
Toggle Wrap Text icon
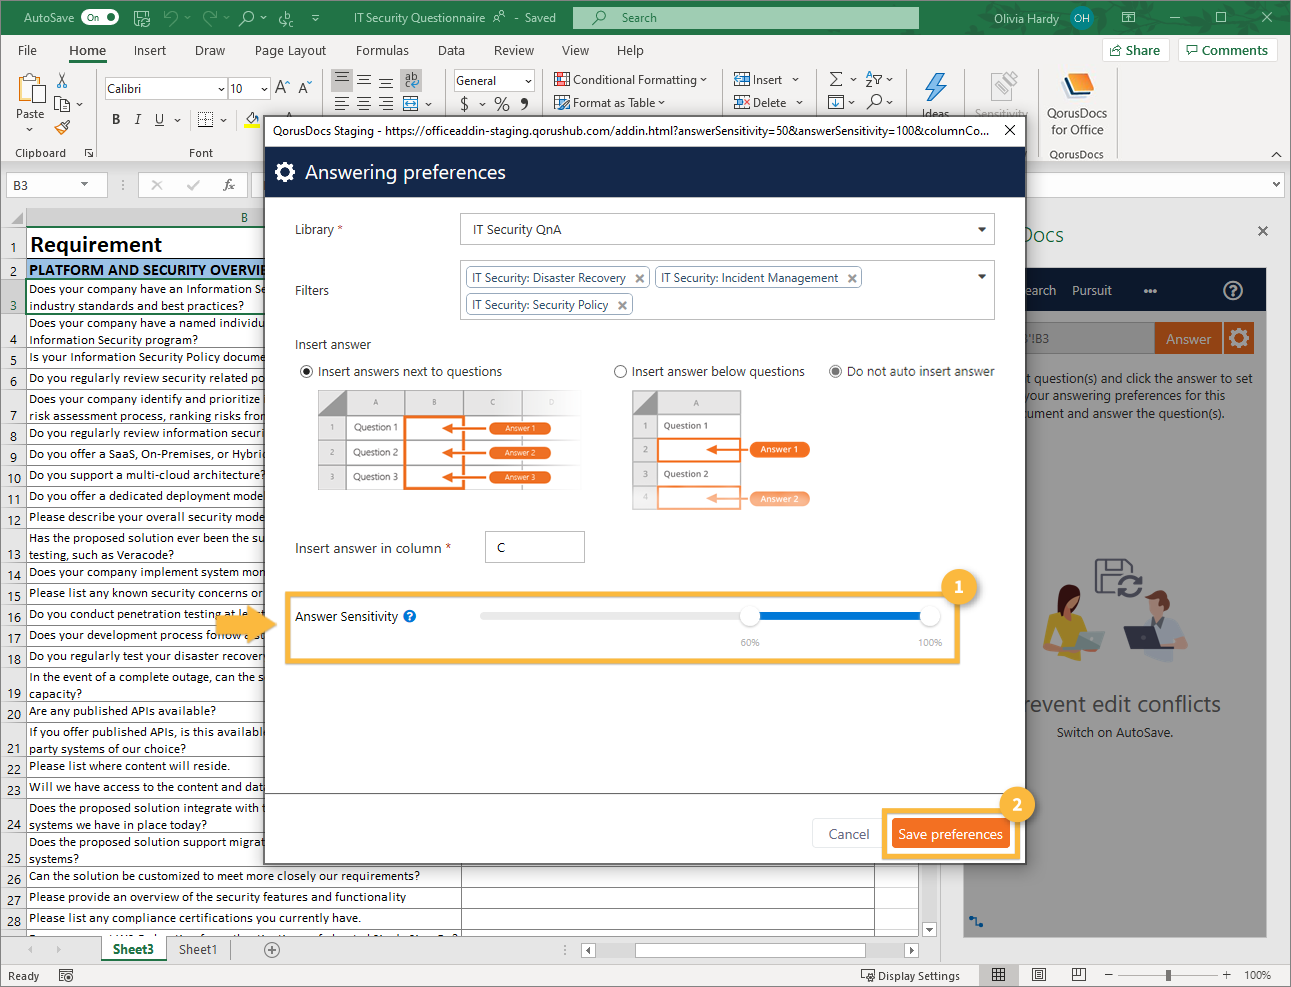(411, 80)
